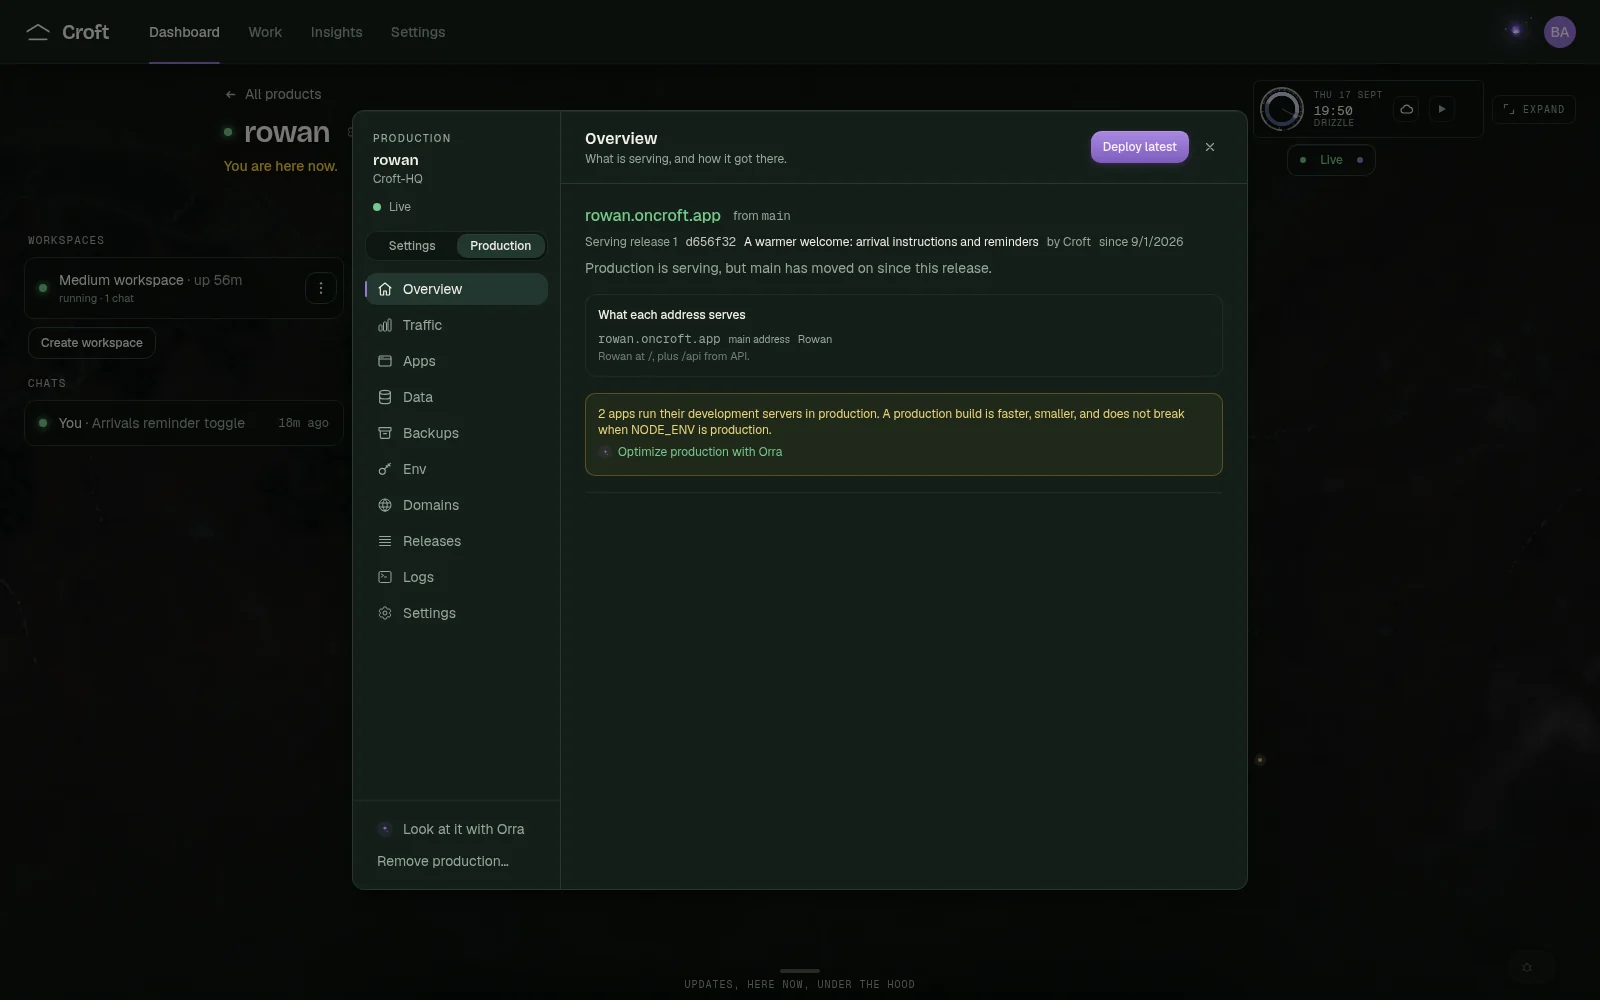
Task: Open the Backups section
Action: (x=456, y=433)
